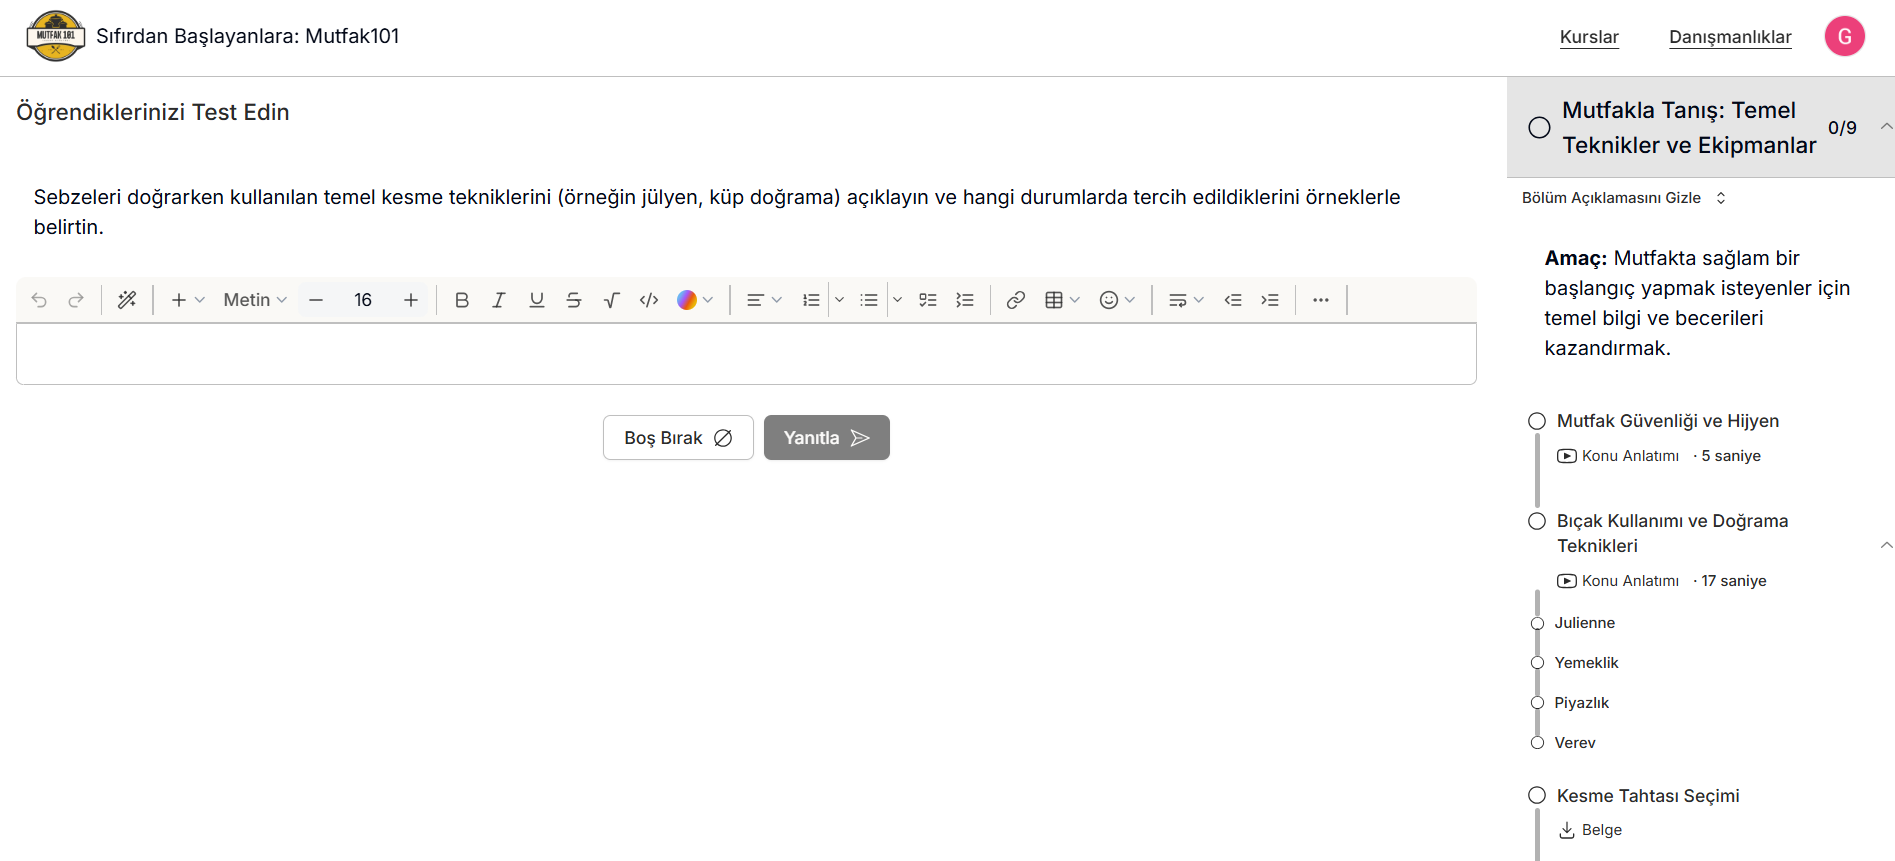Open the line wrap options dropdown
Image resolution: width=1895 pixels, height=861 pixels.
[x=1186, y=300]
